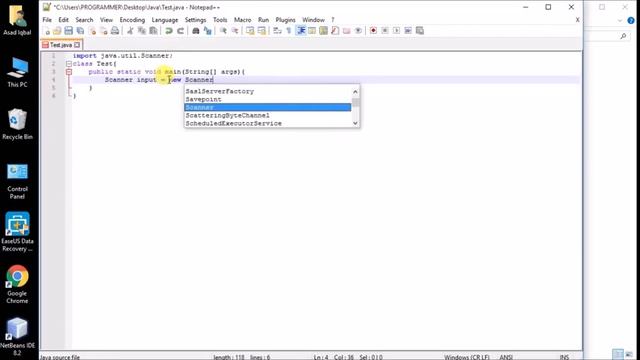Screen dimensions: 640x360
Task: Open the Plugins menu
Action: tap(285, 20)
